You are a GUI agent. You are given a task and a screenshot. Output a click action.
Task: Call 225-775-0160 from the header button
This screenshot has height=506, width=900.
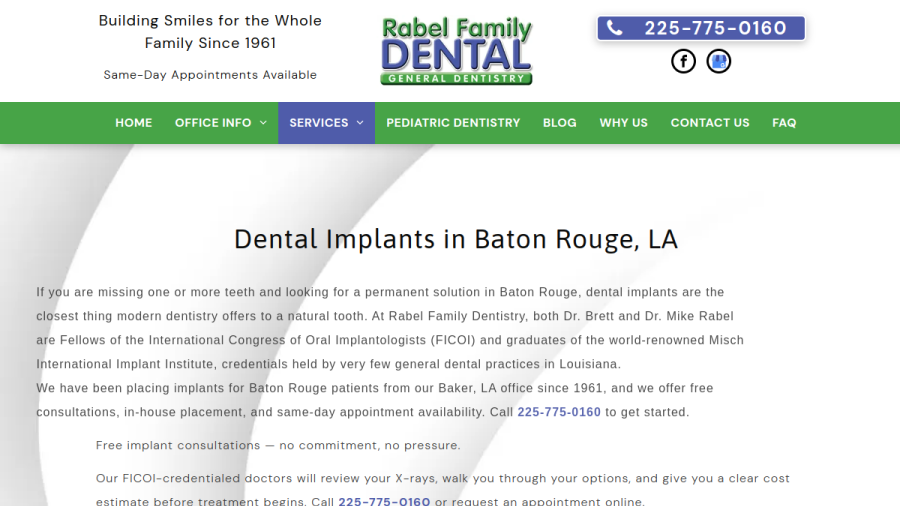click(x=701, y=28)
